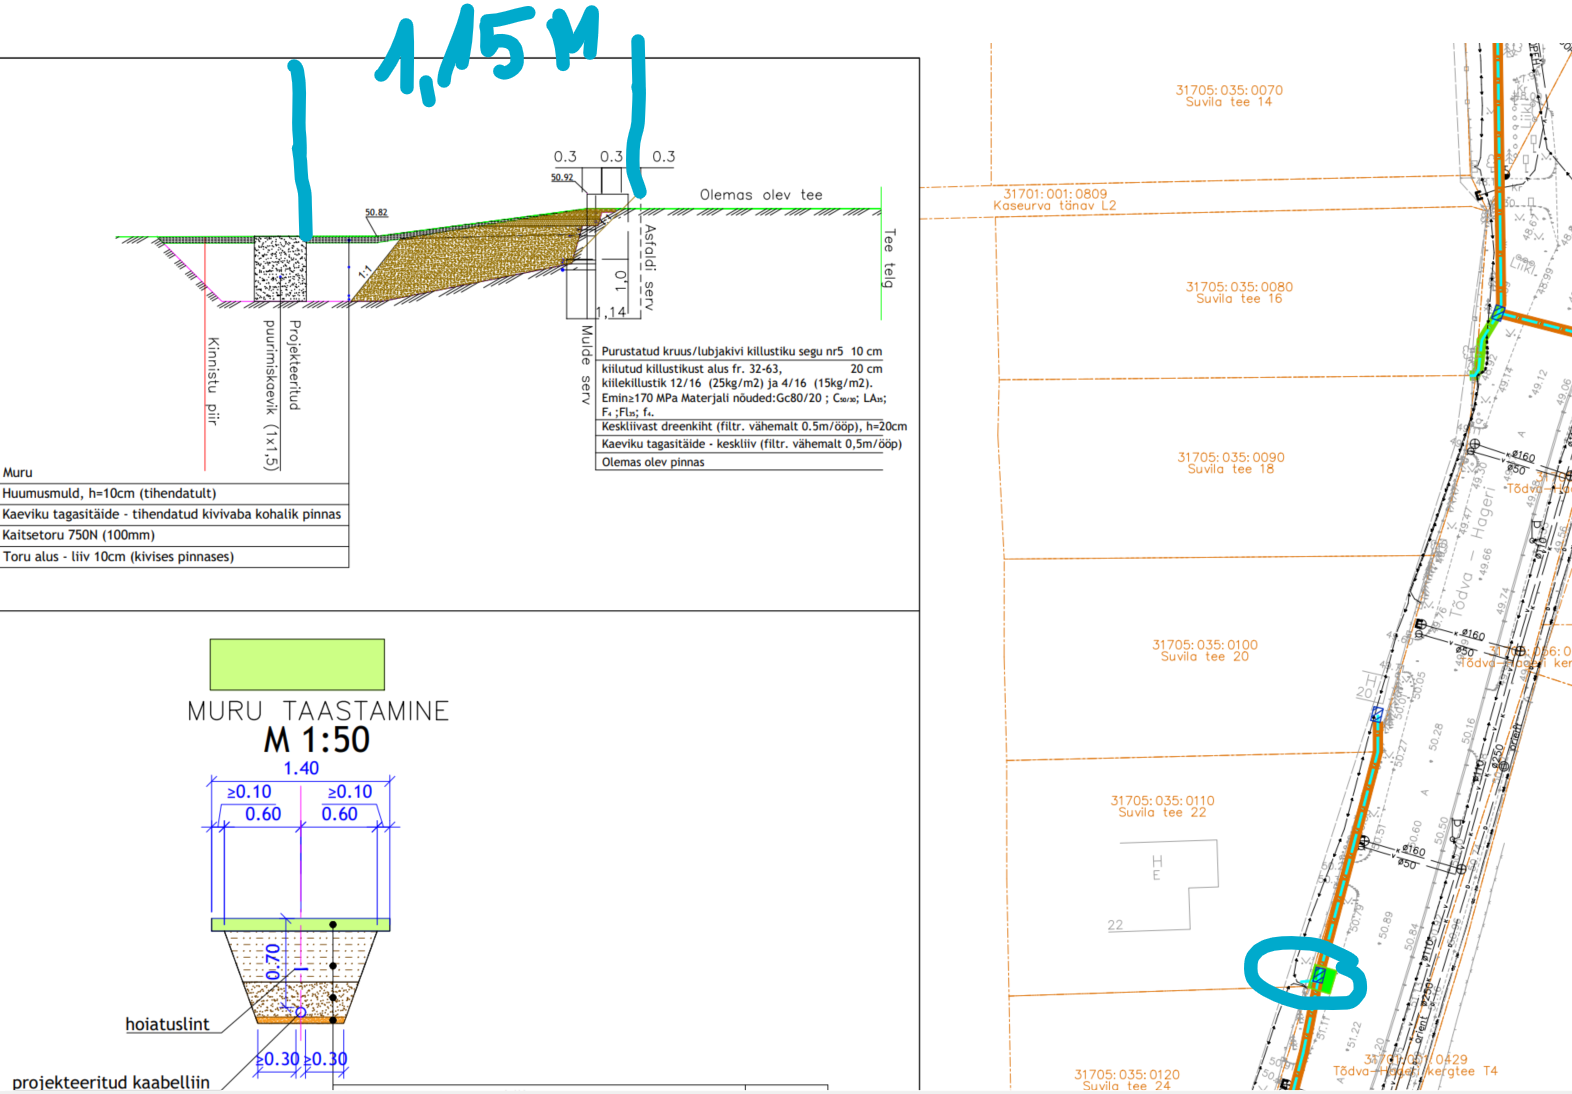Select the light green muru legend swatch

tap(297, 665)
